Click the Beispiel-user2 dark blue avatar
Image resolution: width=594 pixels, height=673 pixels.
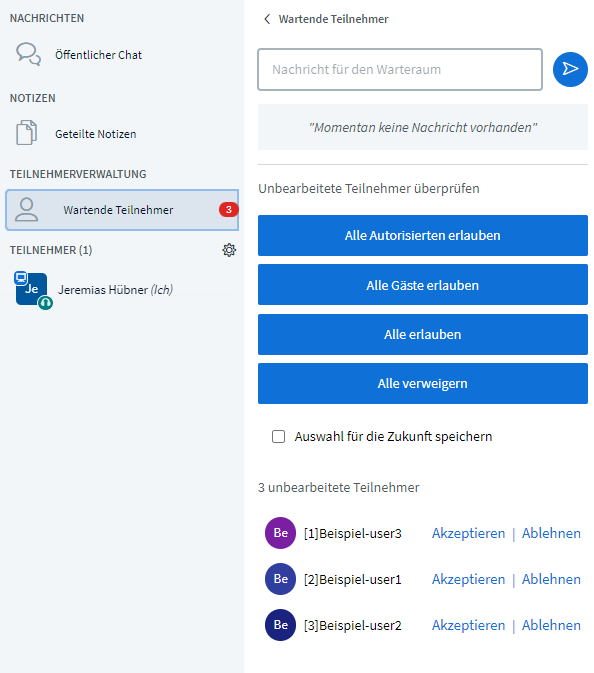[280, 625]
